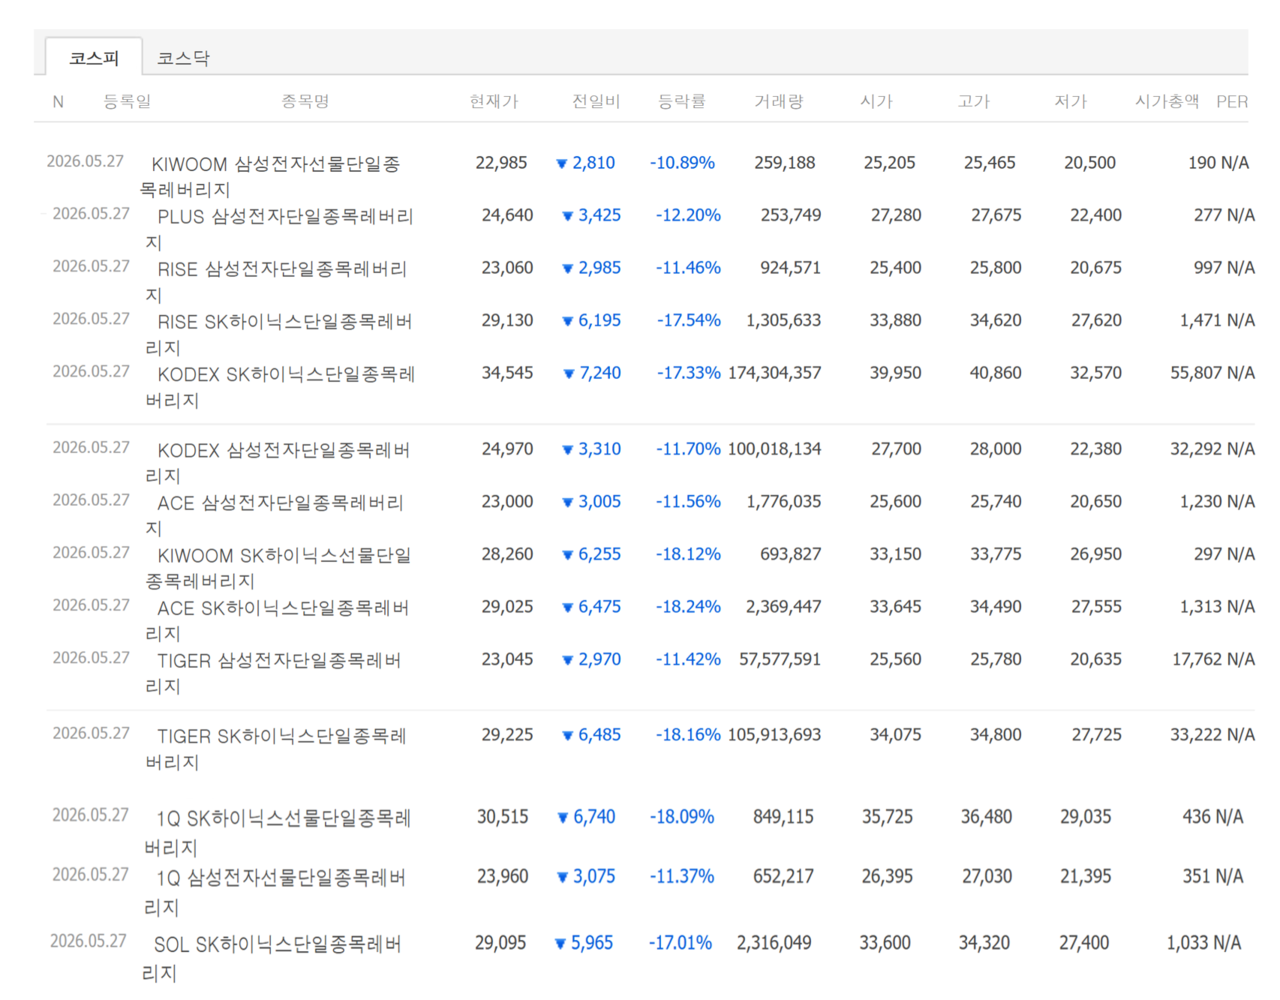The image size is (1280, 1000).
Task: Open ACE SK하이닉스단일종목레버리지 stock link
Action: coord(277,620)
